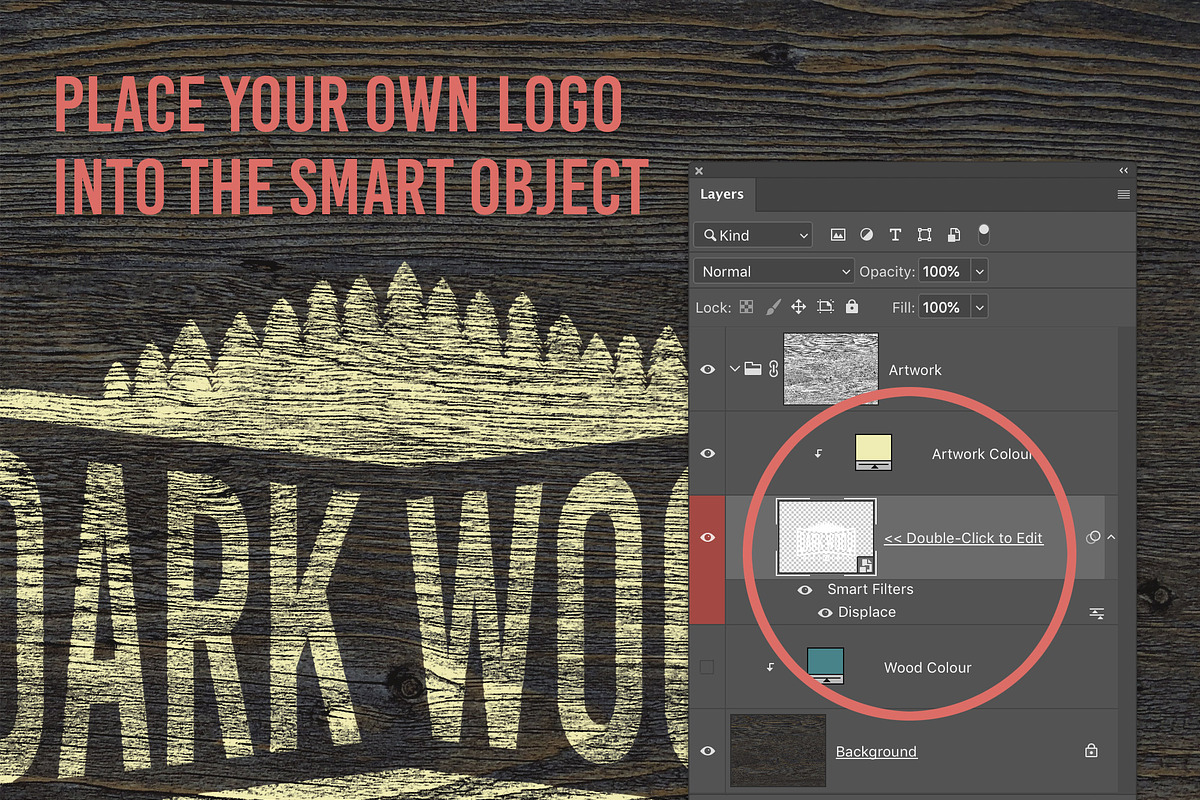Click the lock all padlock icon
The width and height of the screenshot is (1200, 800).
(x=852, y=307)
